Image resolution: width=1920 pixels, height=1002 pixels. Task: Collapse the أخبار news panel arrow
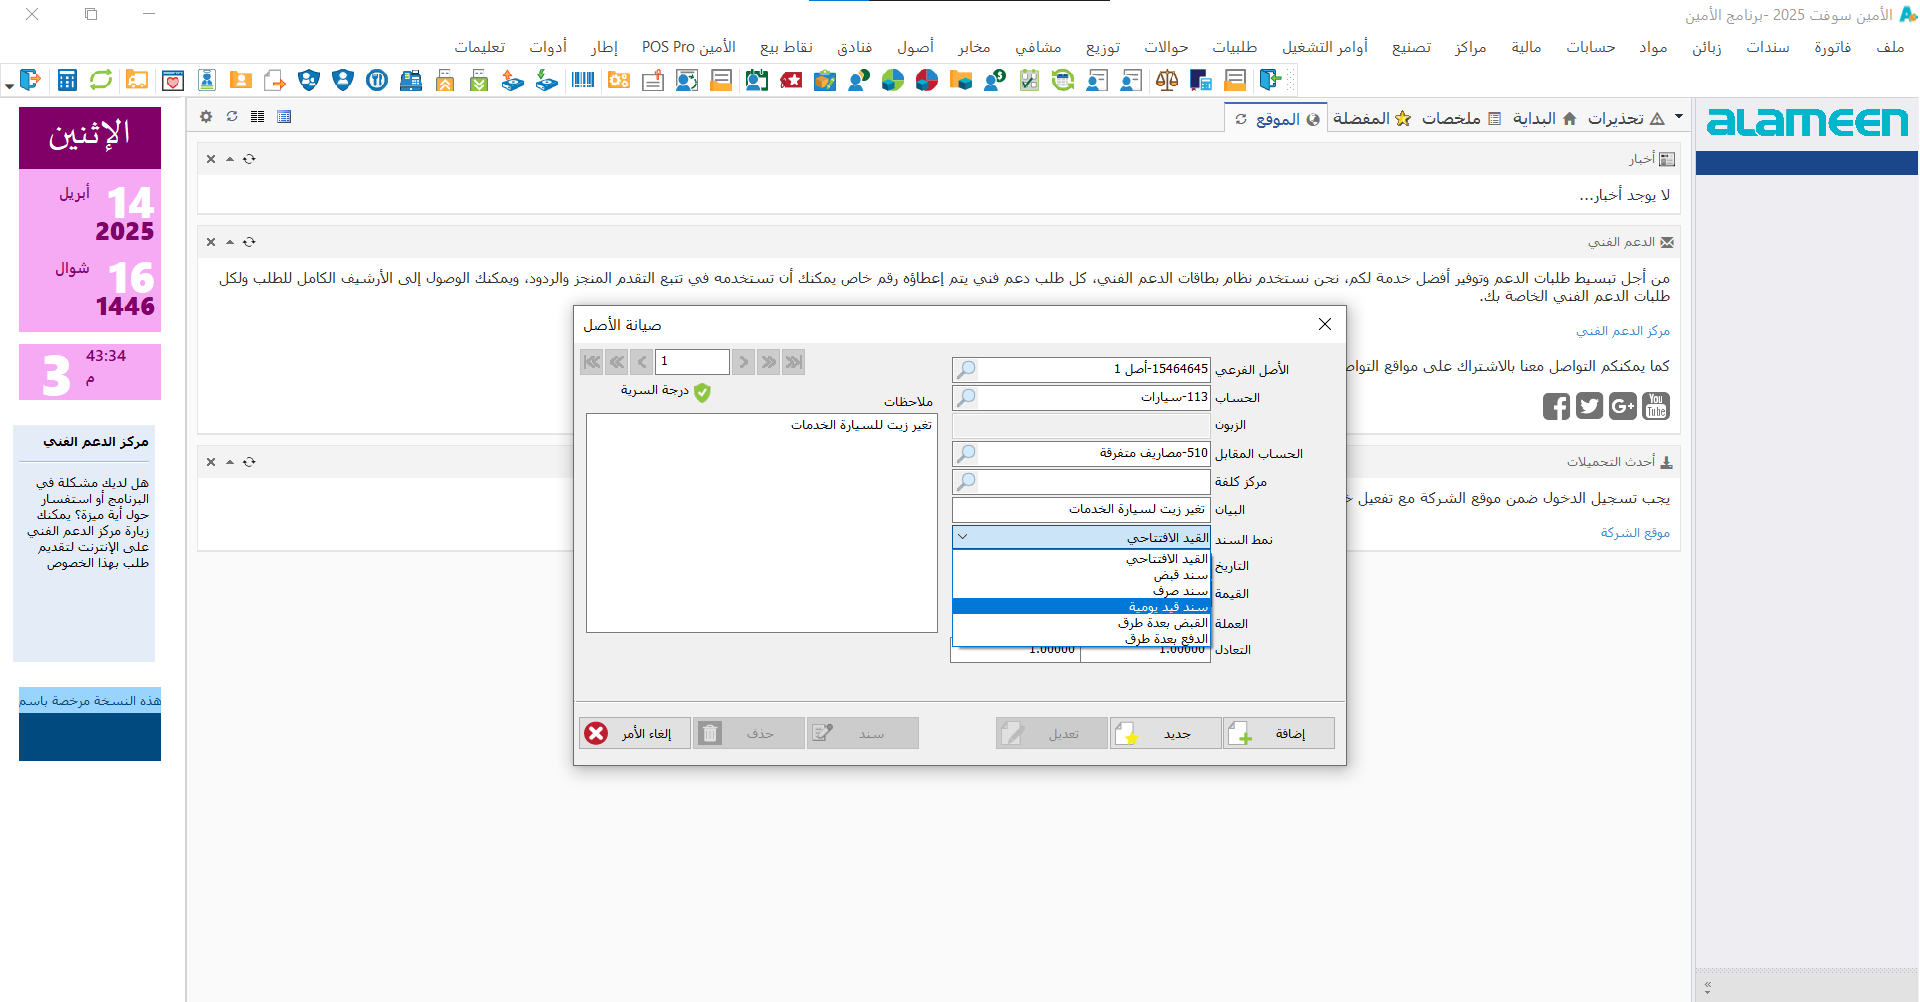click(230, 159)
